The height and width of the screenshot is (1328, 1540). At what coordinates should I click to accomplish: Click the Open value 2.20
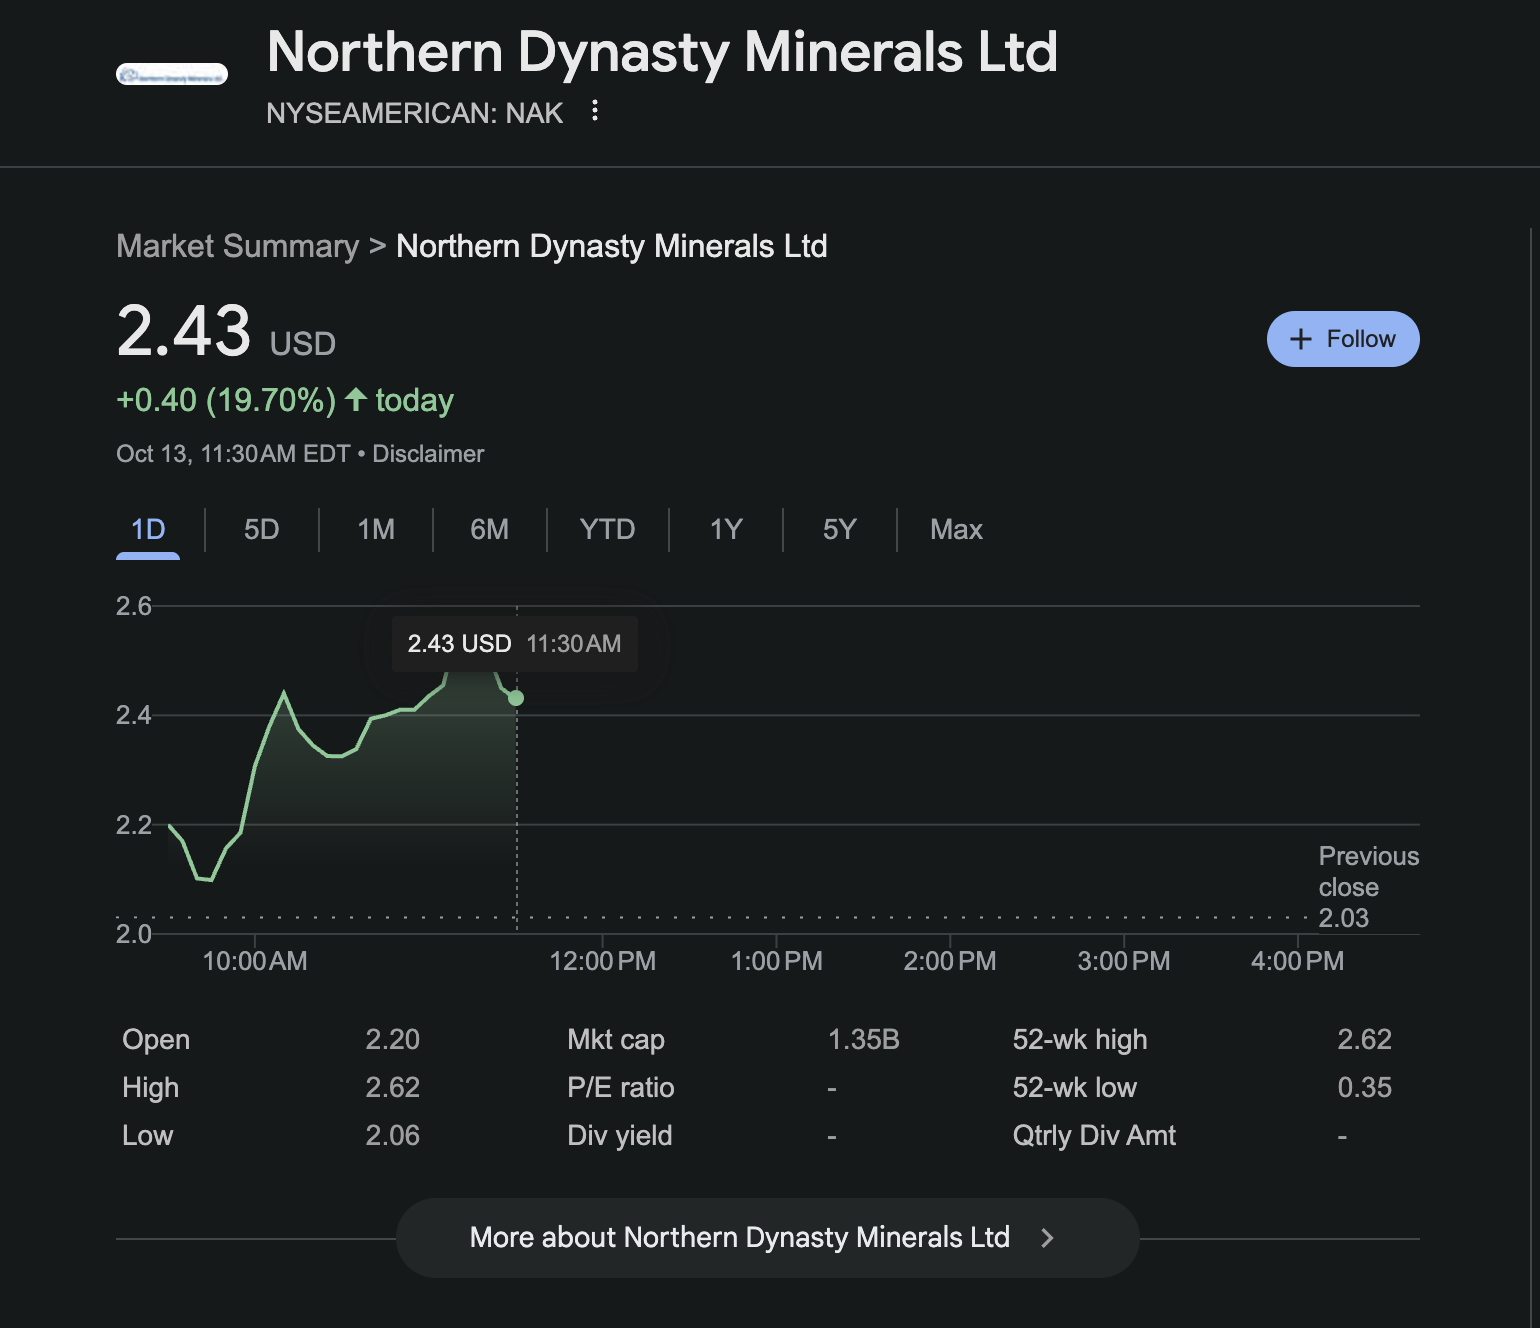click(393, 1039)
